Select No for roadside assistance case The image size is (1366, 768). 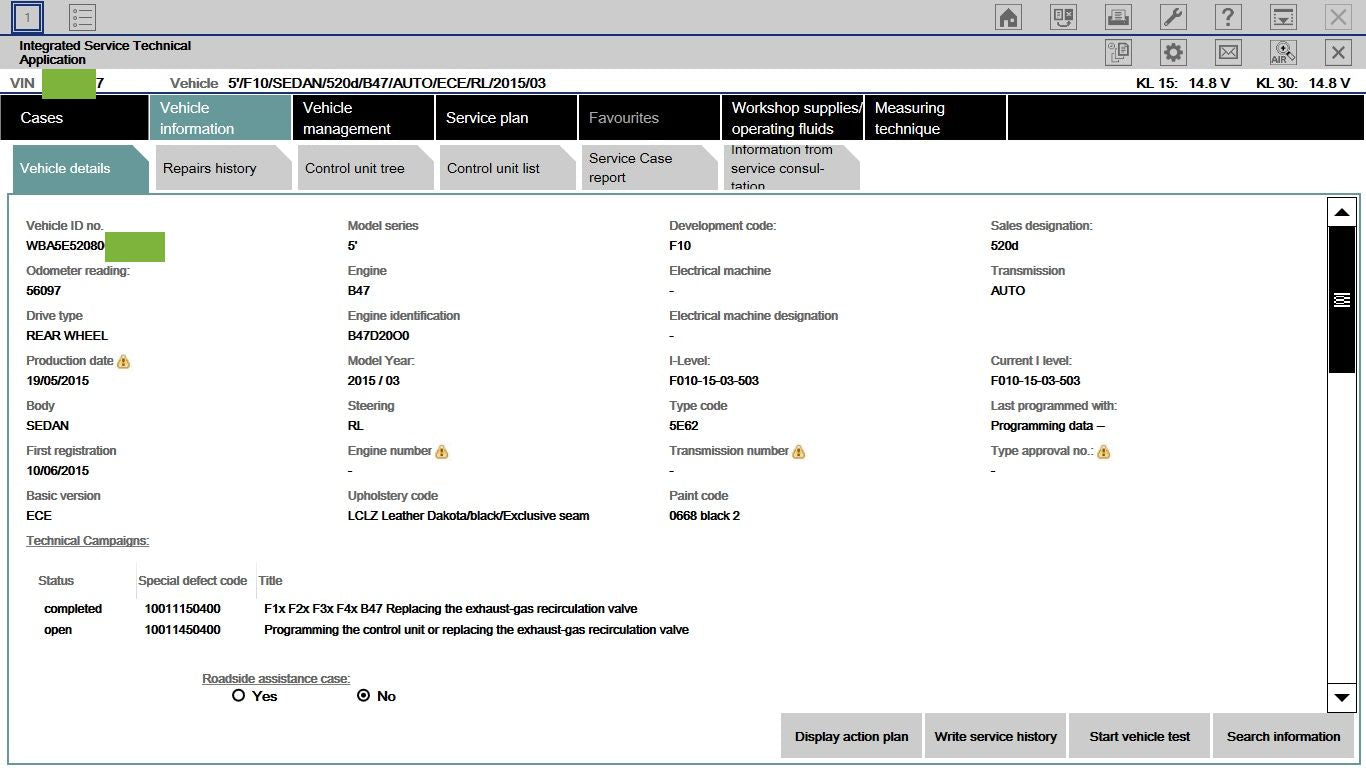coord(365,696)
